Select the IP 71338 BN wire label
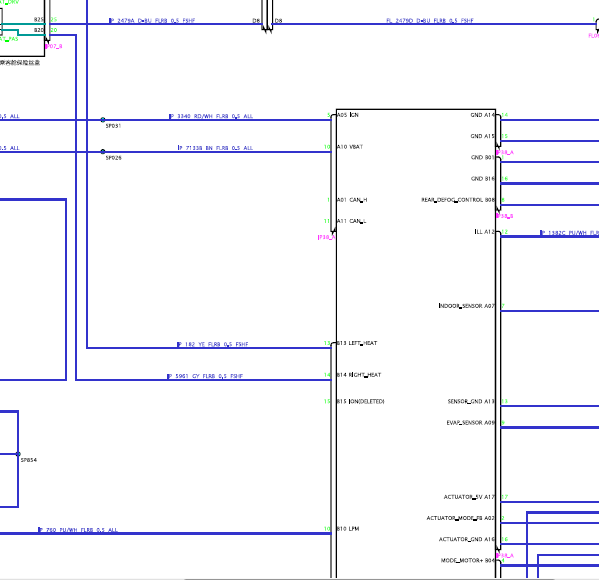Screen dimensions: 599x580 click(215, 148)
